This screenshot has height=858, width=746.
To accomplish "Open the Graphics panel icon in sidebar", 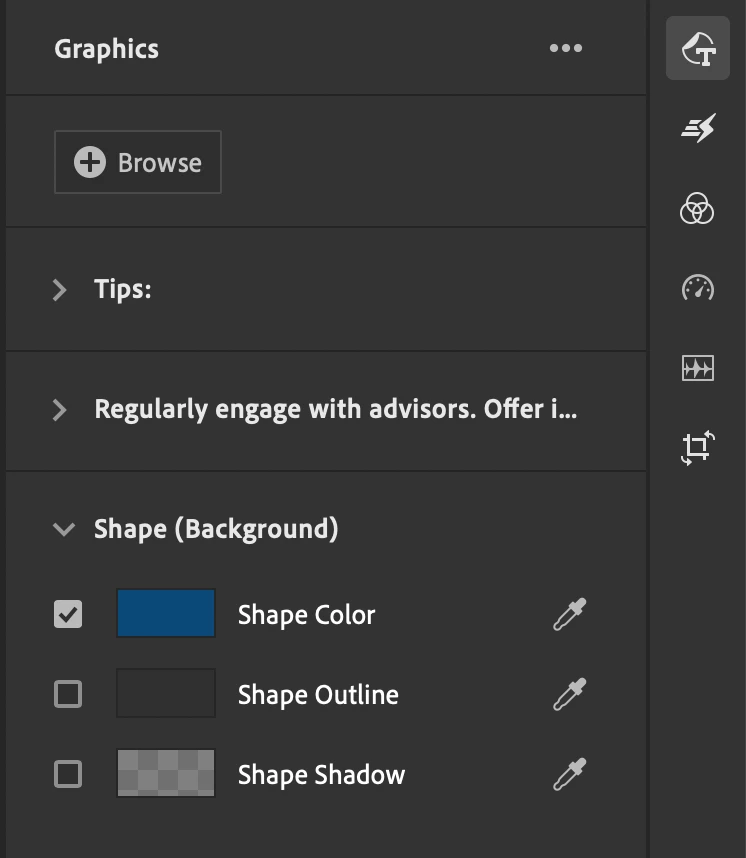I will tap(697, 48).
